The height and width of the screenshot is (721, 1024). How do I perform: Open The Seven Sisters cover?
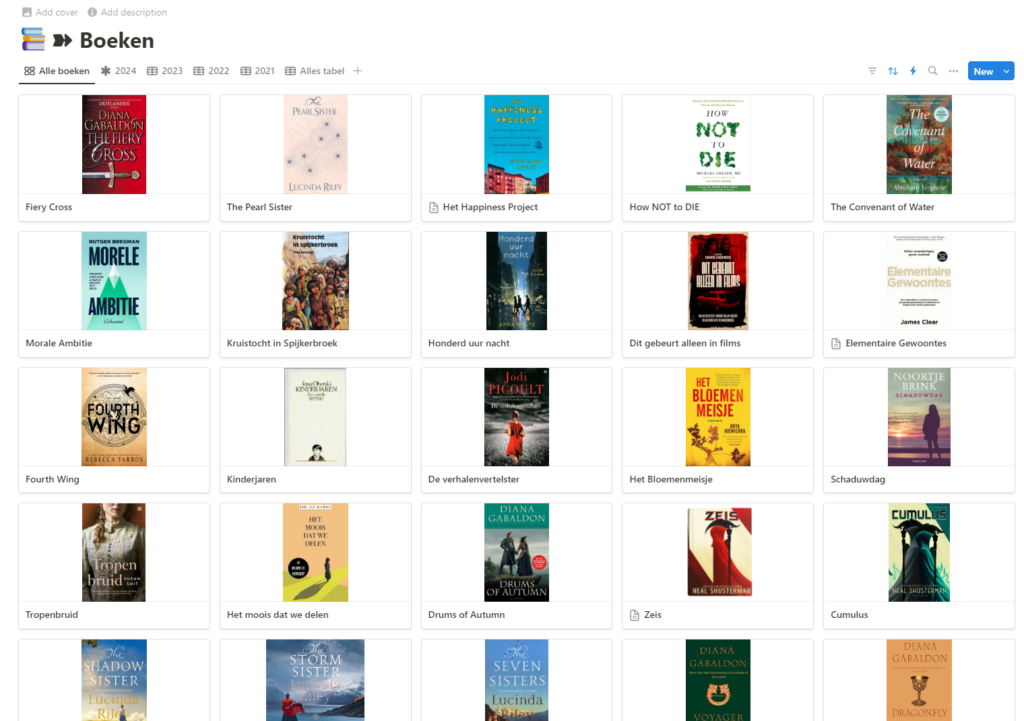tap(517, 680)
